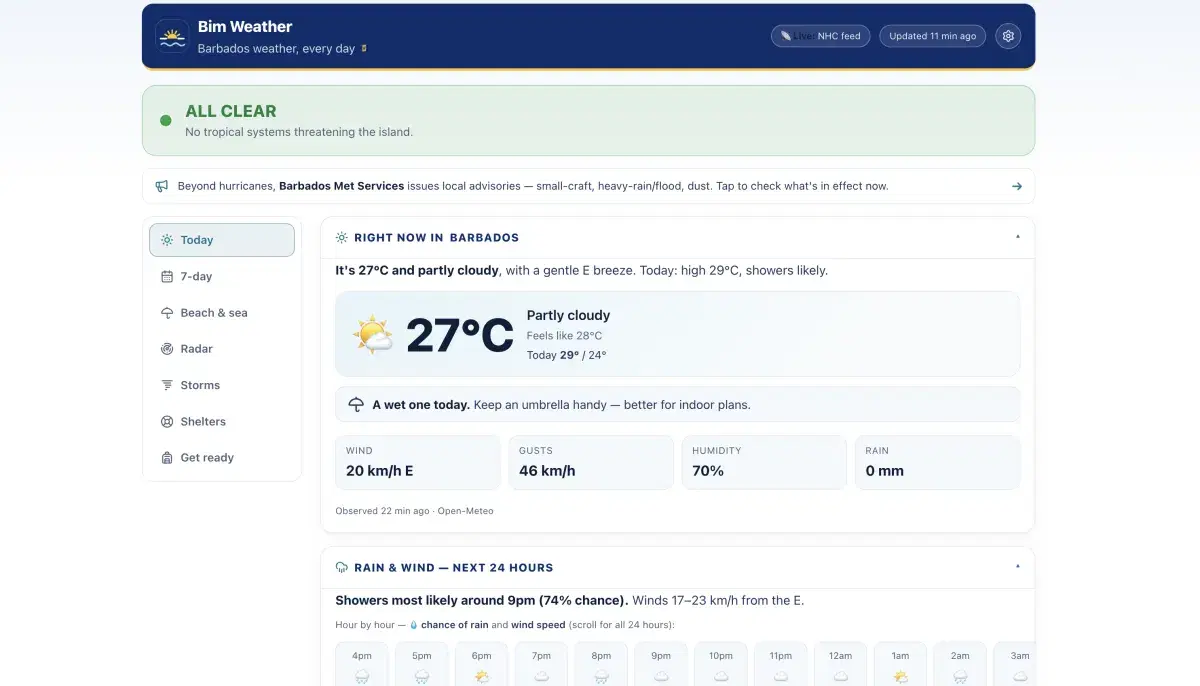Open the Storms tab
The image size is (1200, 686).
(222, 385)
